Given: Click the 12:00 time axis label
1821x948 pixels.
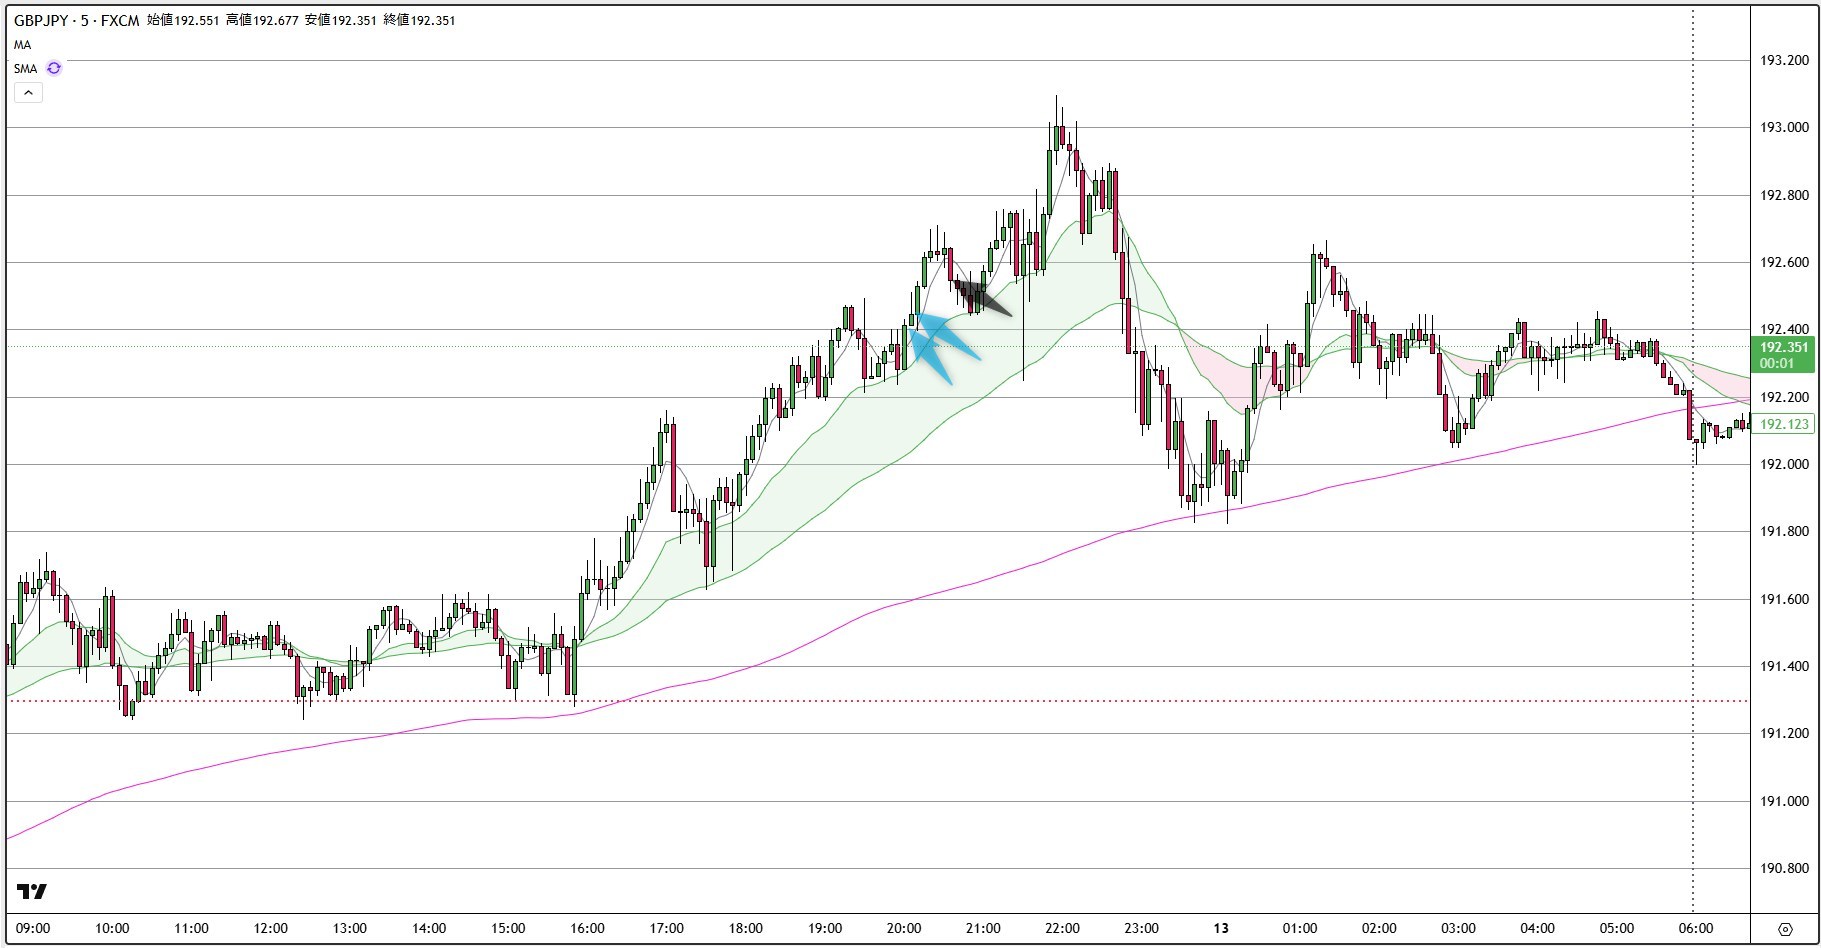Looking at the screenshot, I should coord(271,928).
